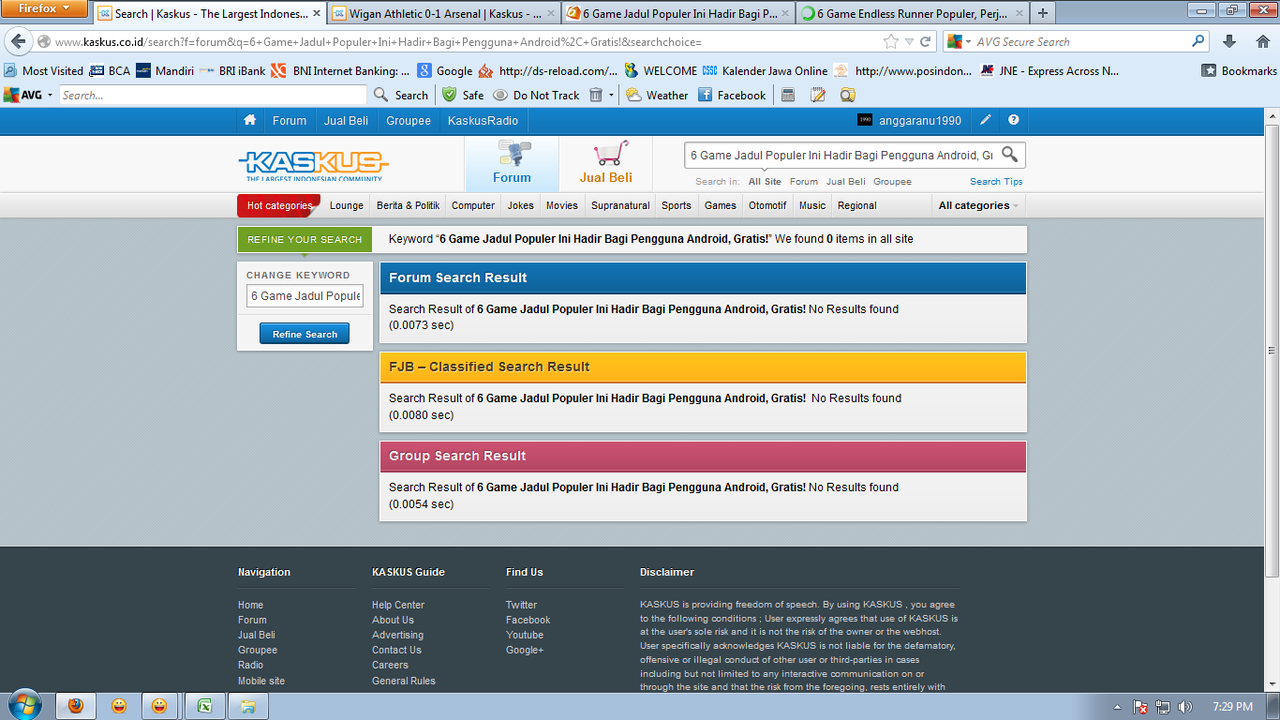Open Supranatural category
Image resolution: width=1280 pixels, height=720 pixels.
(620, 205)
